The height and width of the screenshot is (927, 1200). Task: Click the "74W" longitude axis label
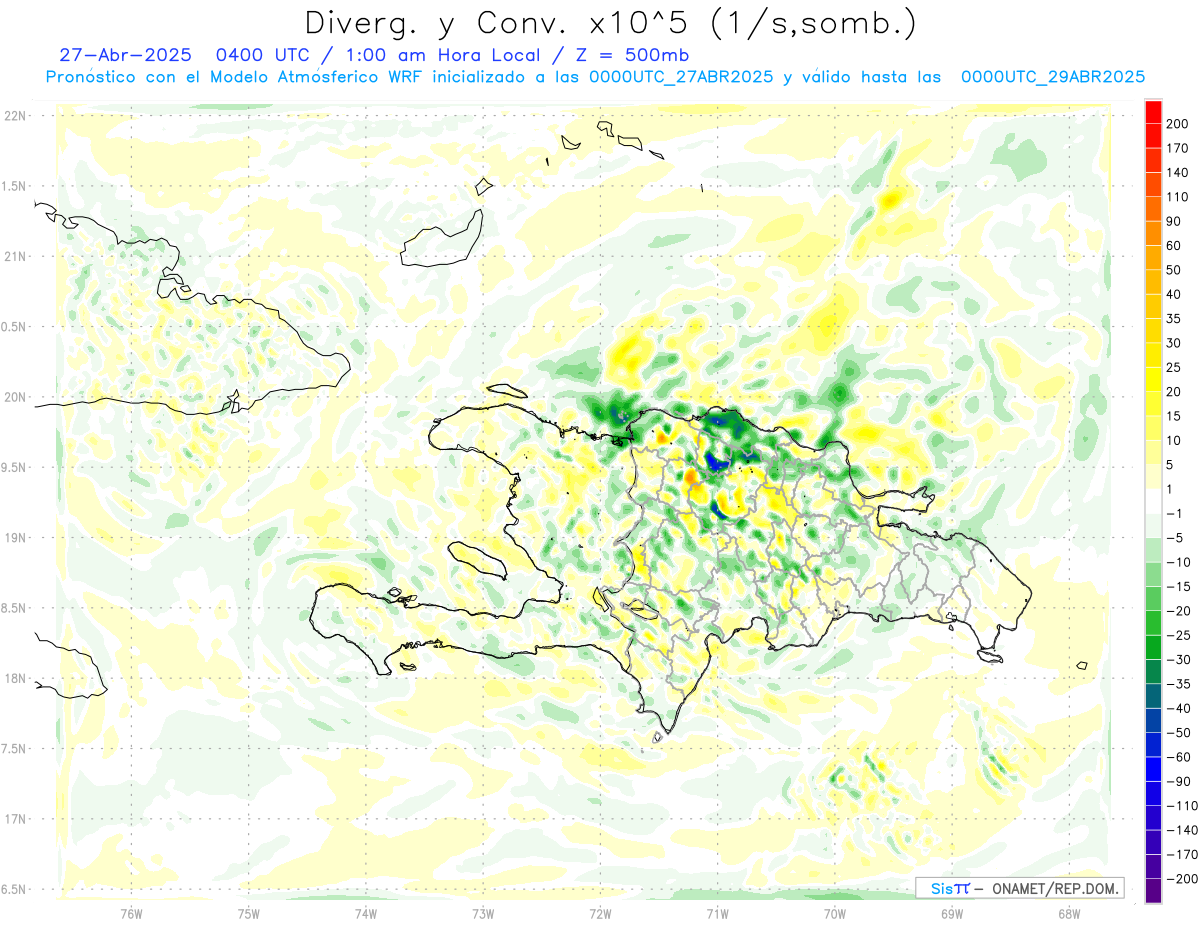pos(366,913)
